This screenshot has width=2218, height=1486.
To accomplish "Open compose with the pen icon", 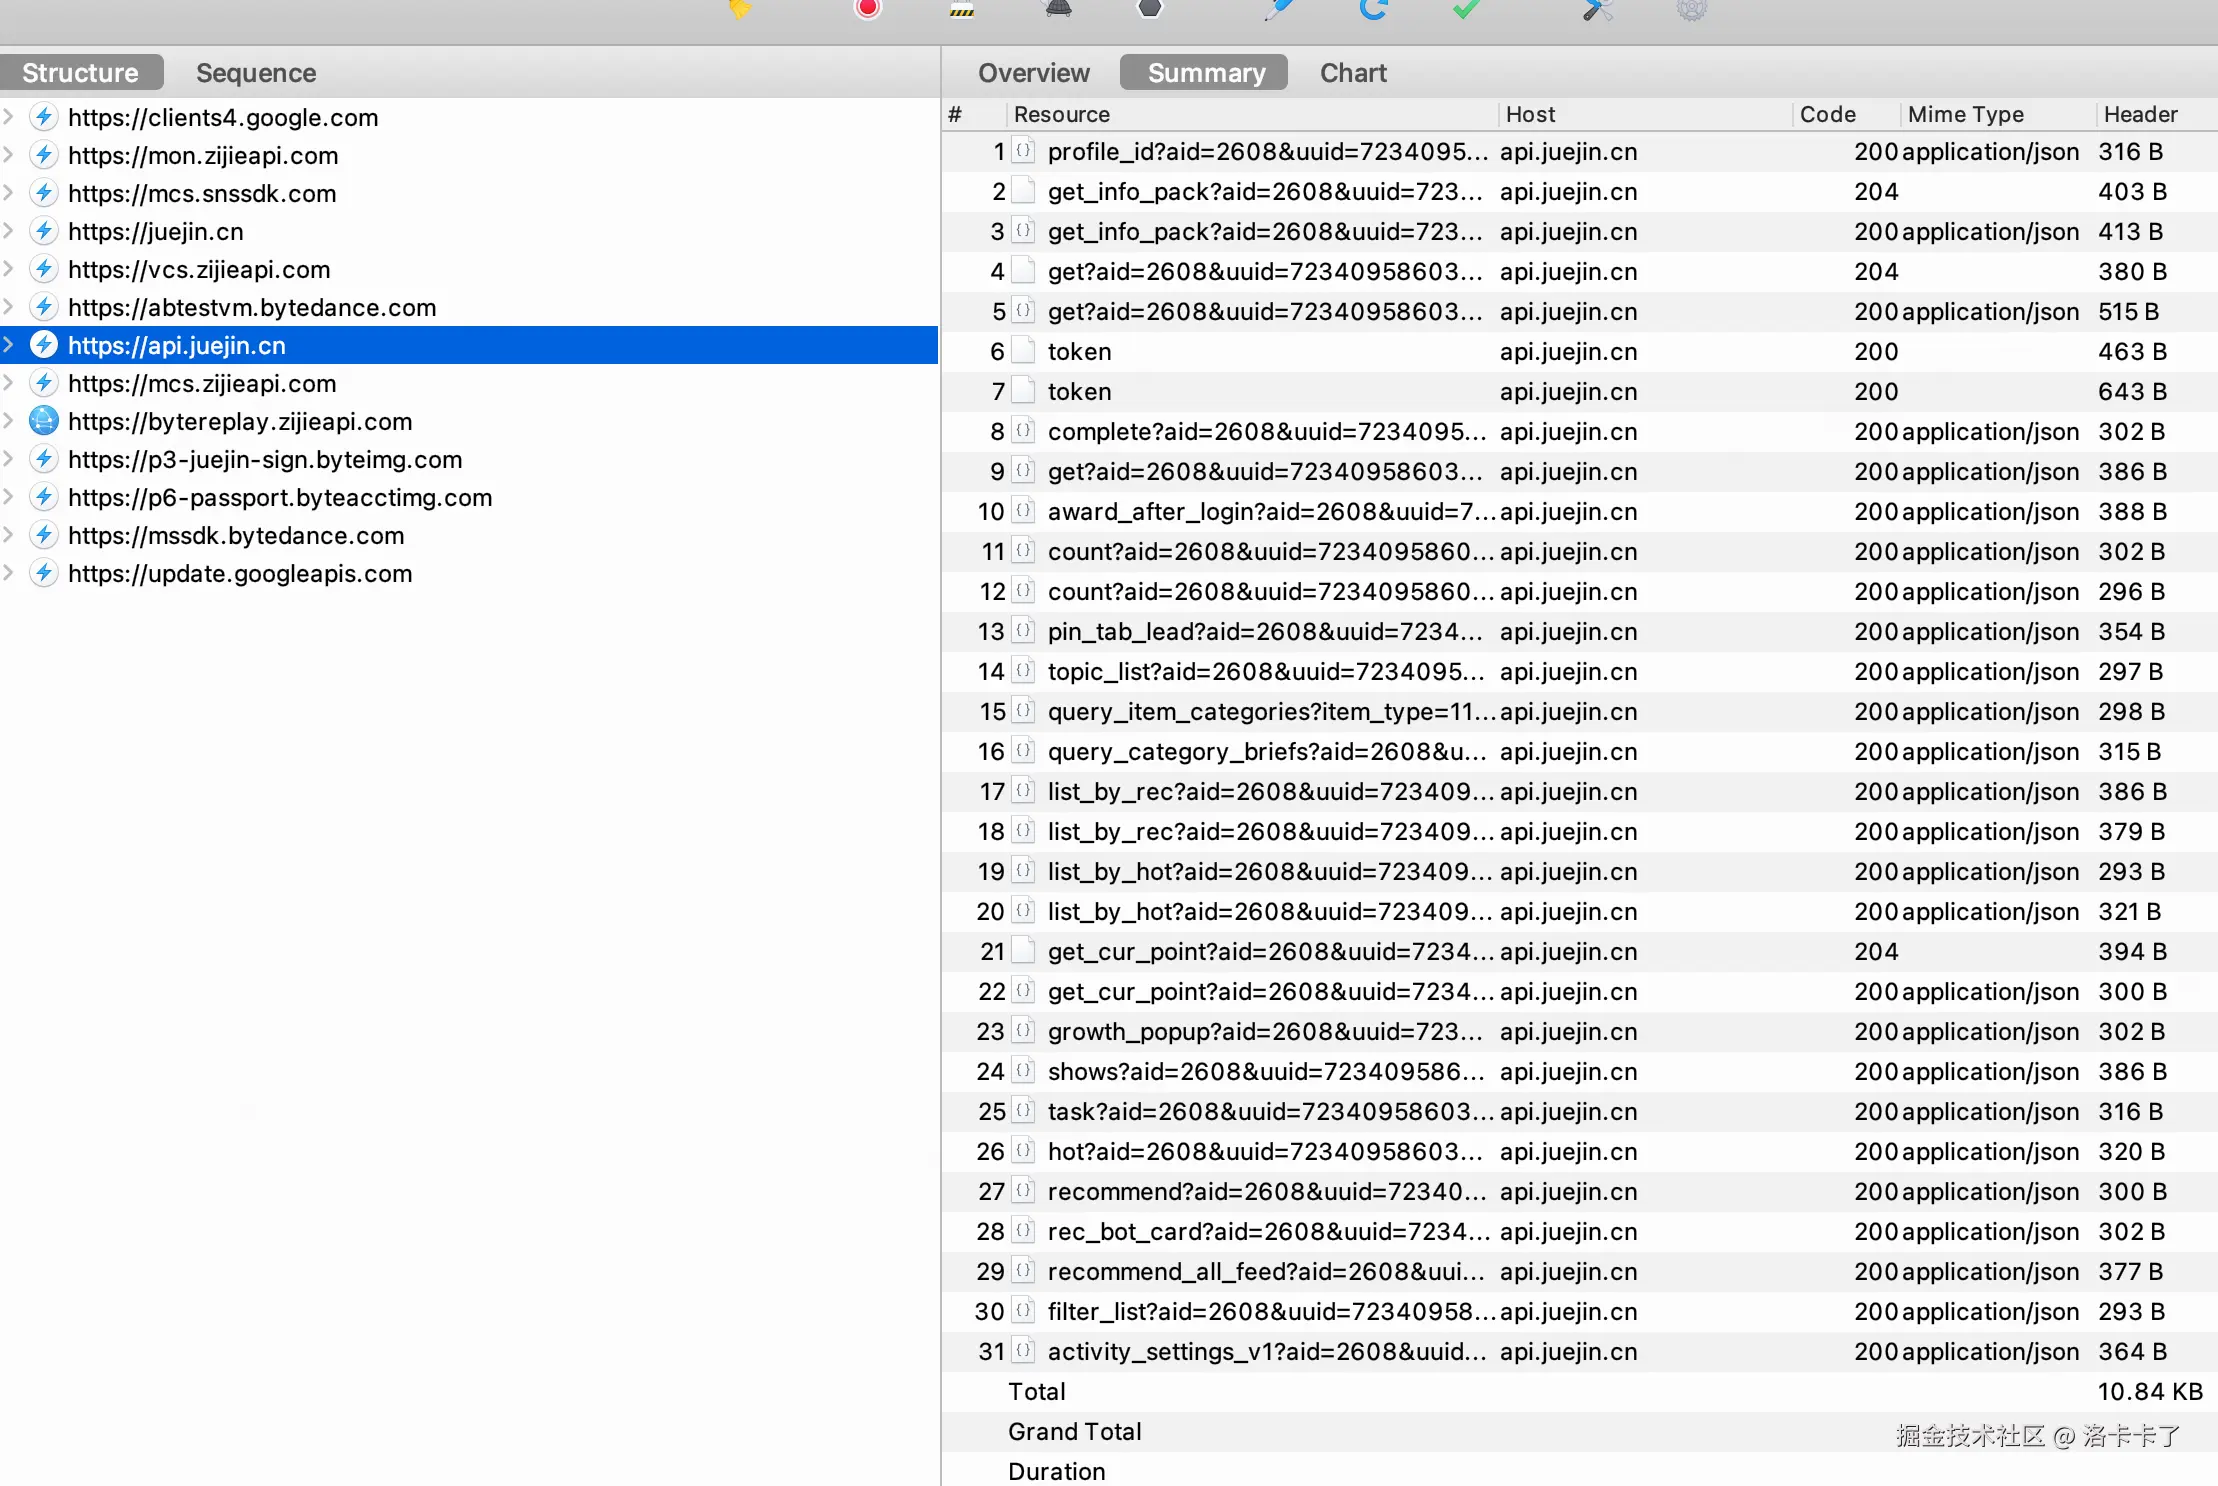I will [1278, 9].
